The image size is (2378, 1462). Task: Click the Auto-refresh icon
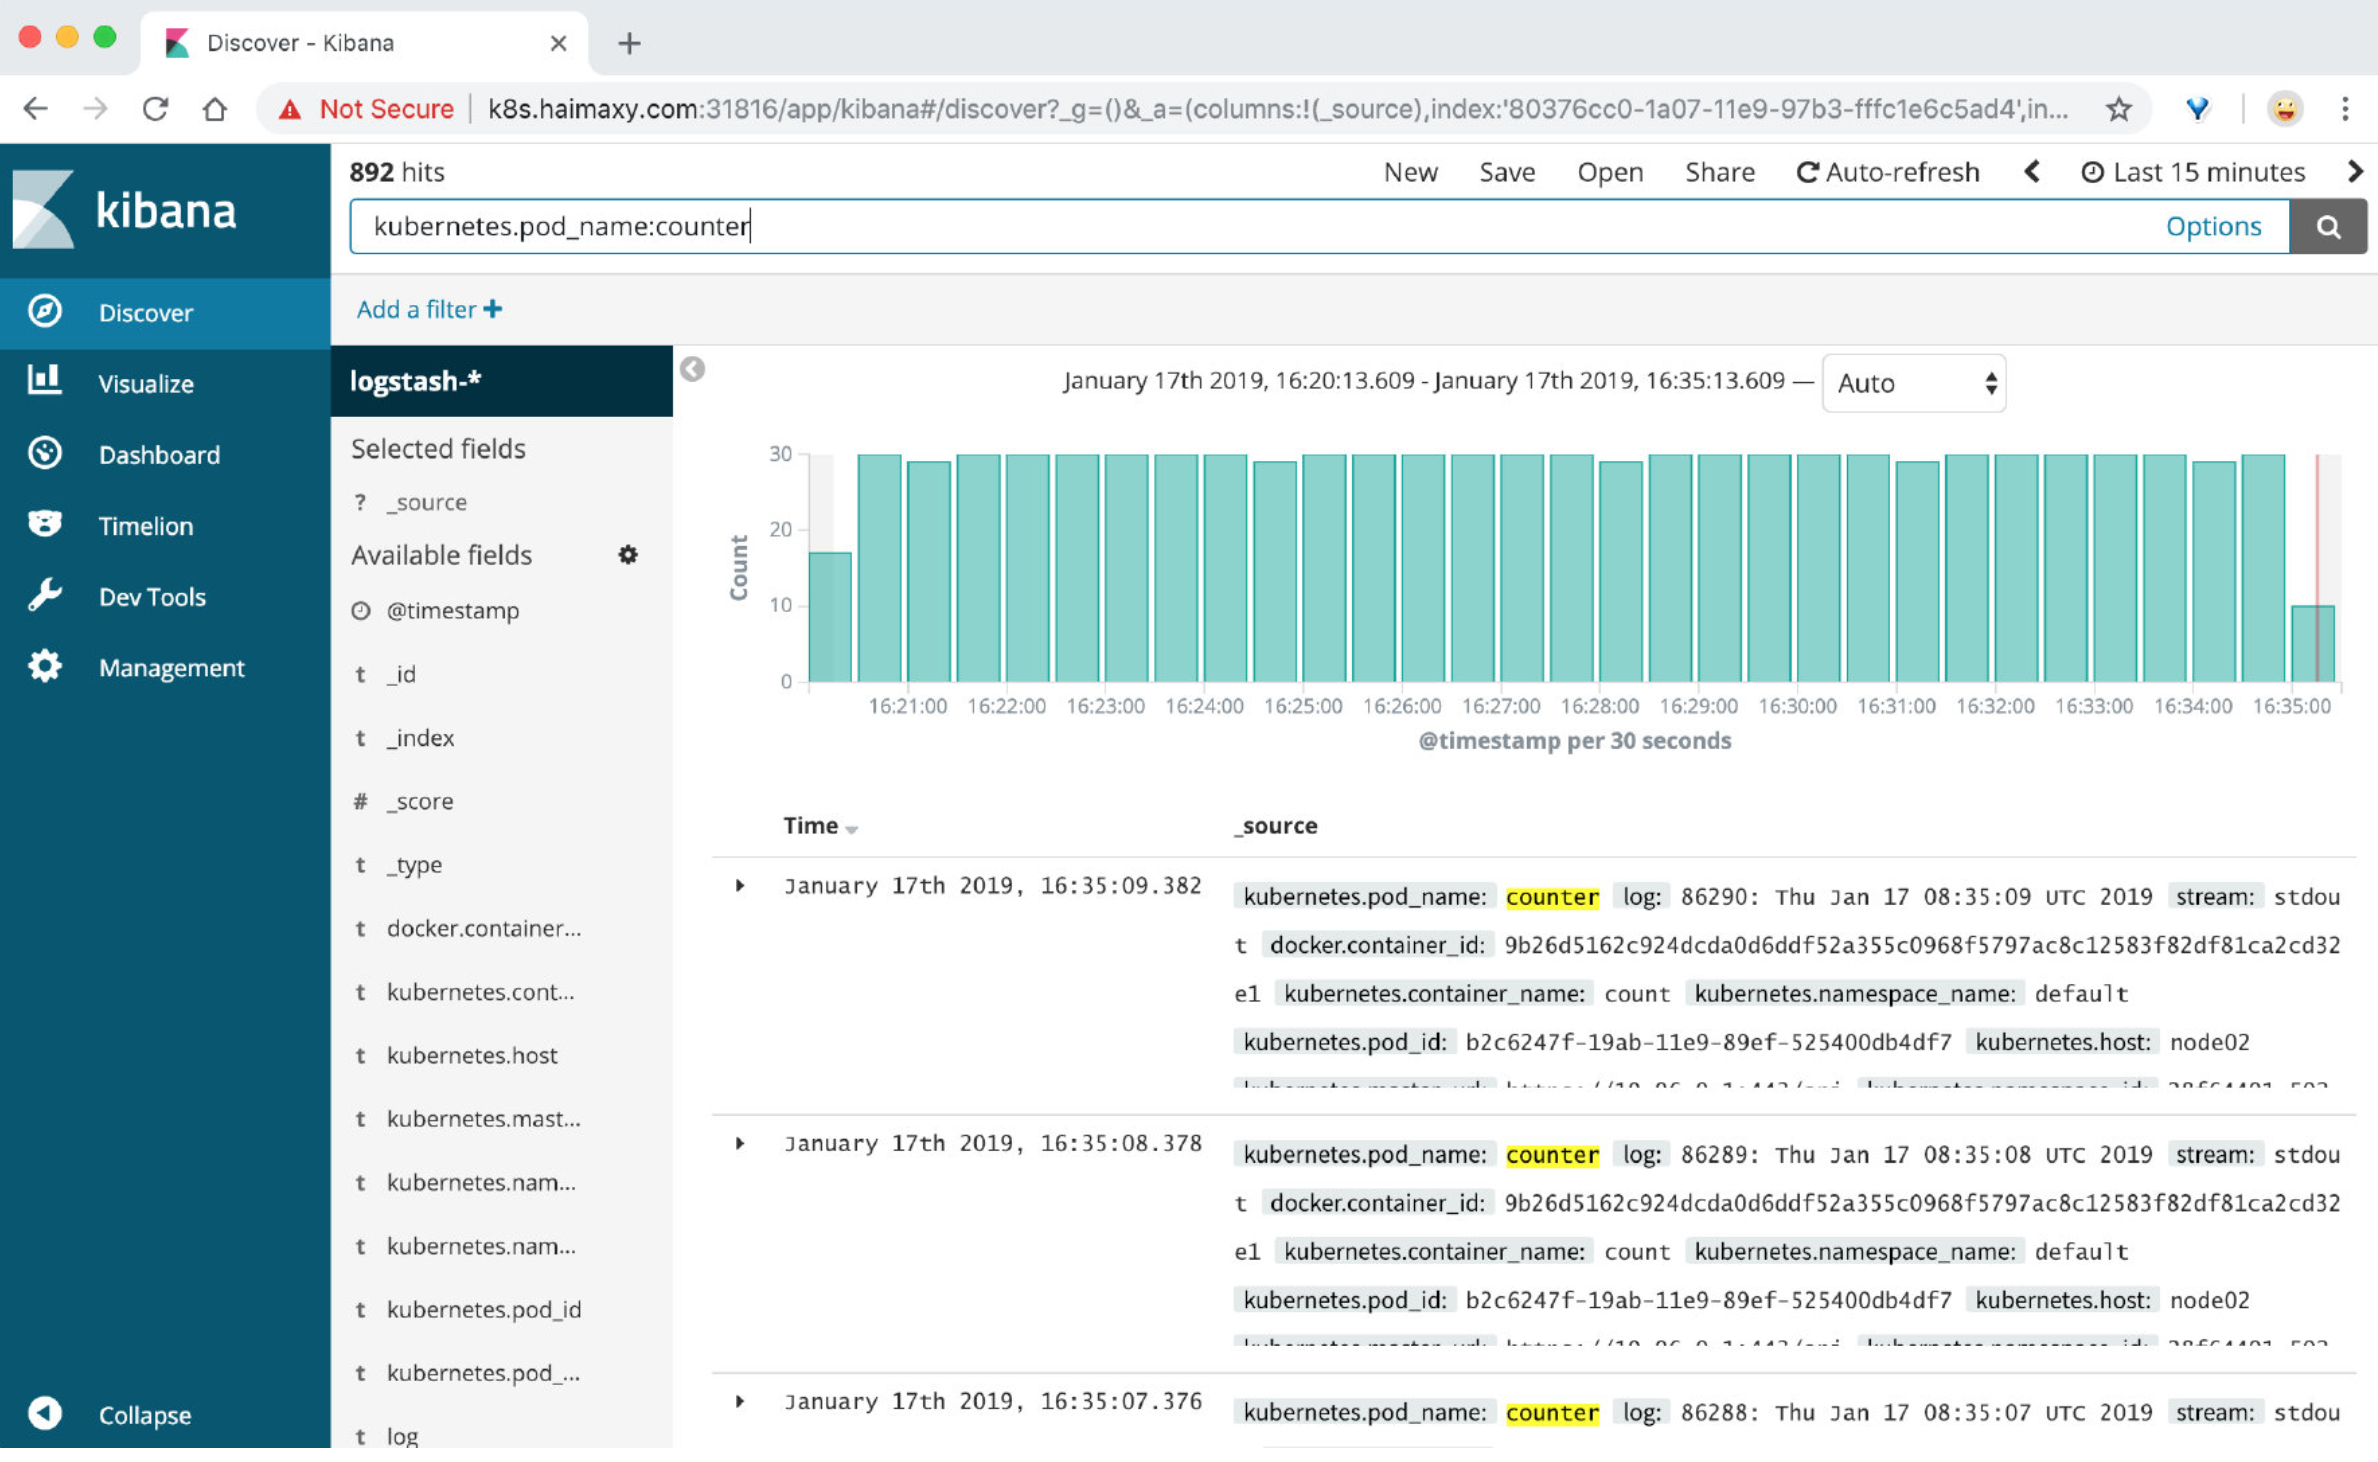1807,172
